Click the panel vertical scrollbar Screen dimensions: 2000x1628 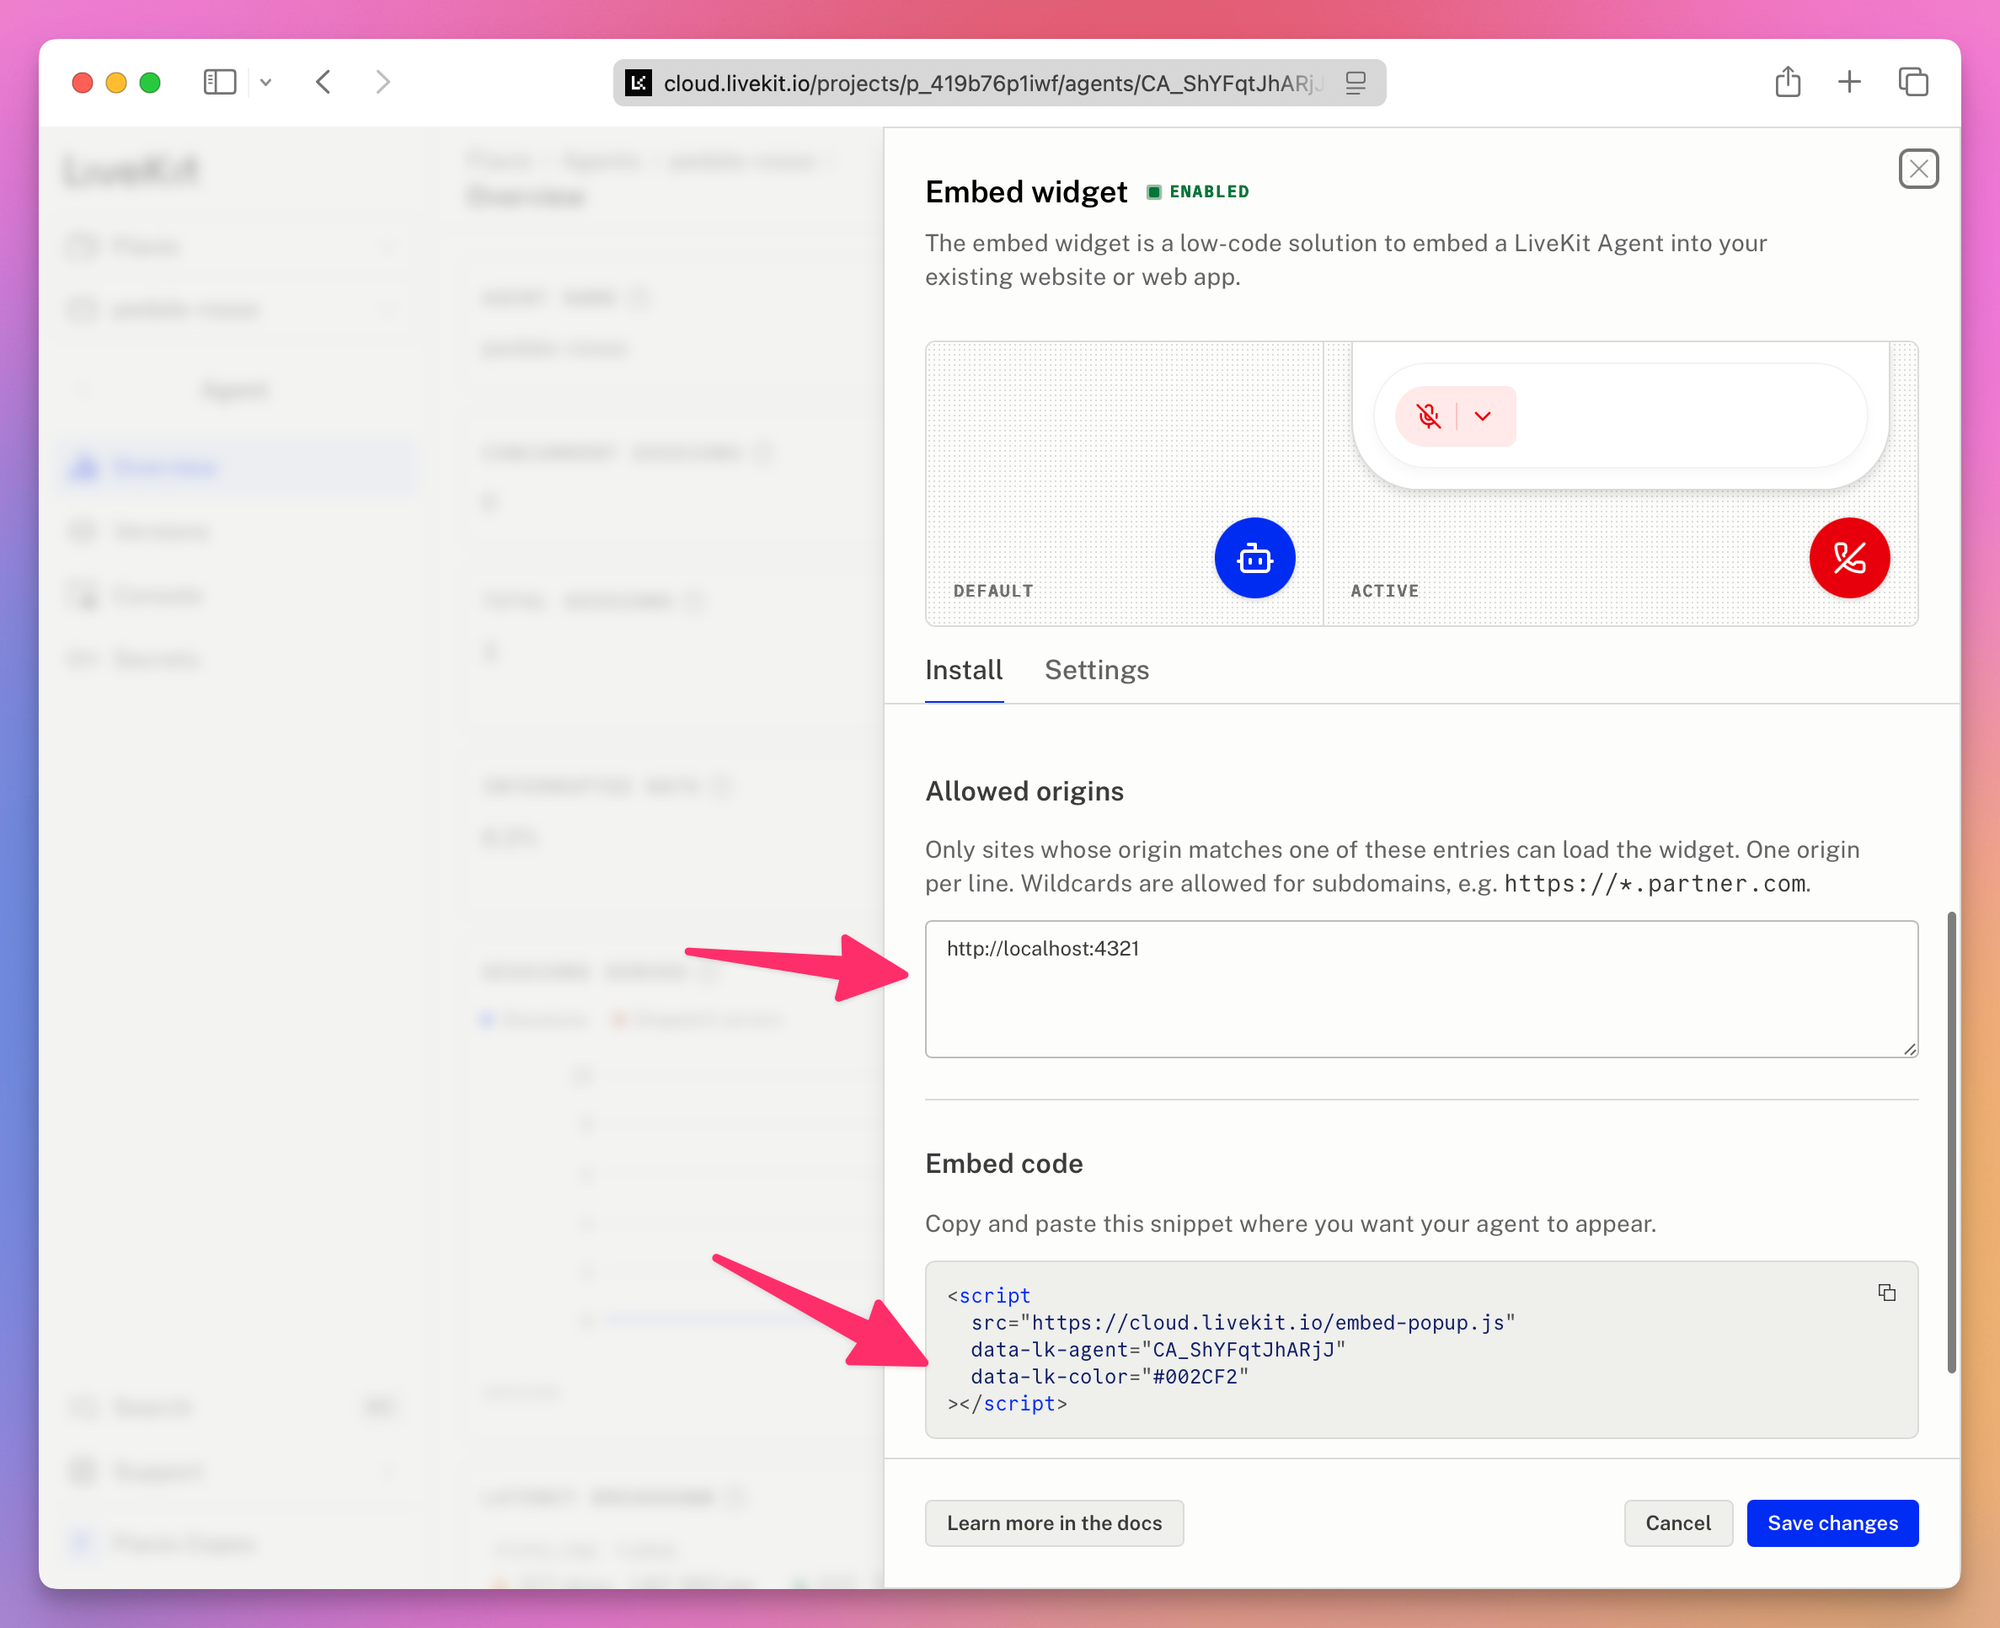(x=1950, y=1141)
